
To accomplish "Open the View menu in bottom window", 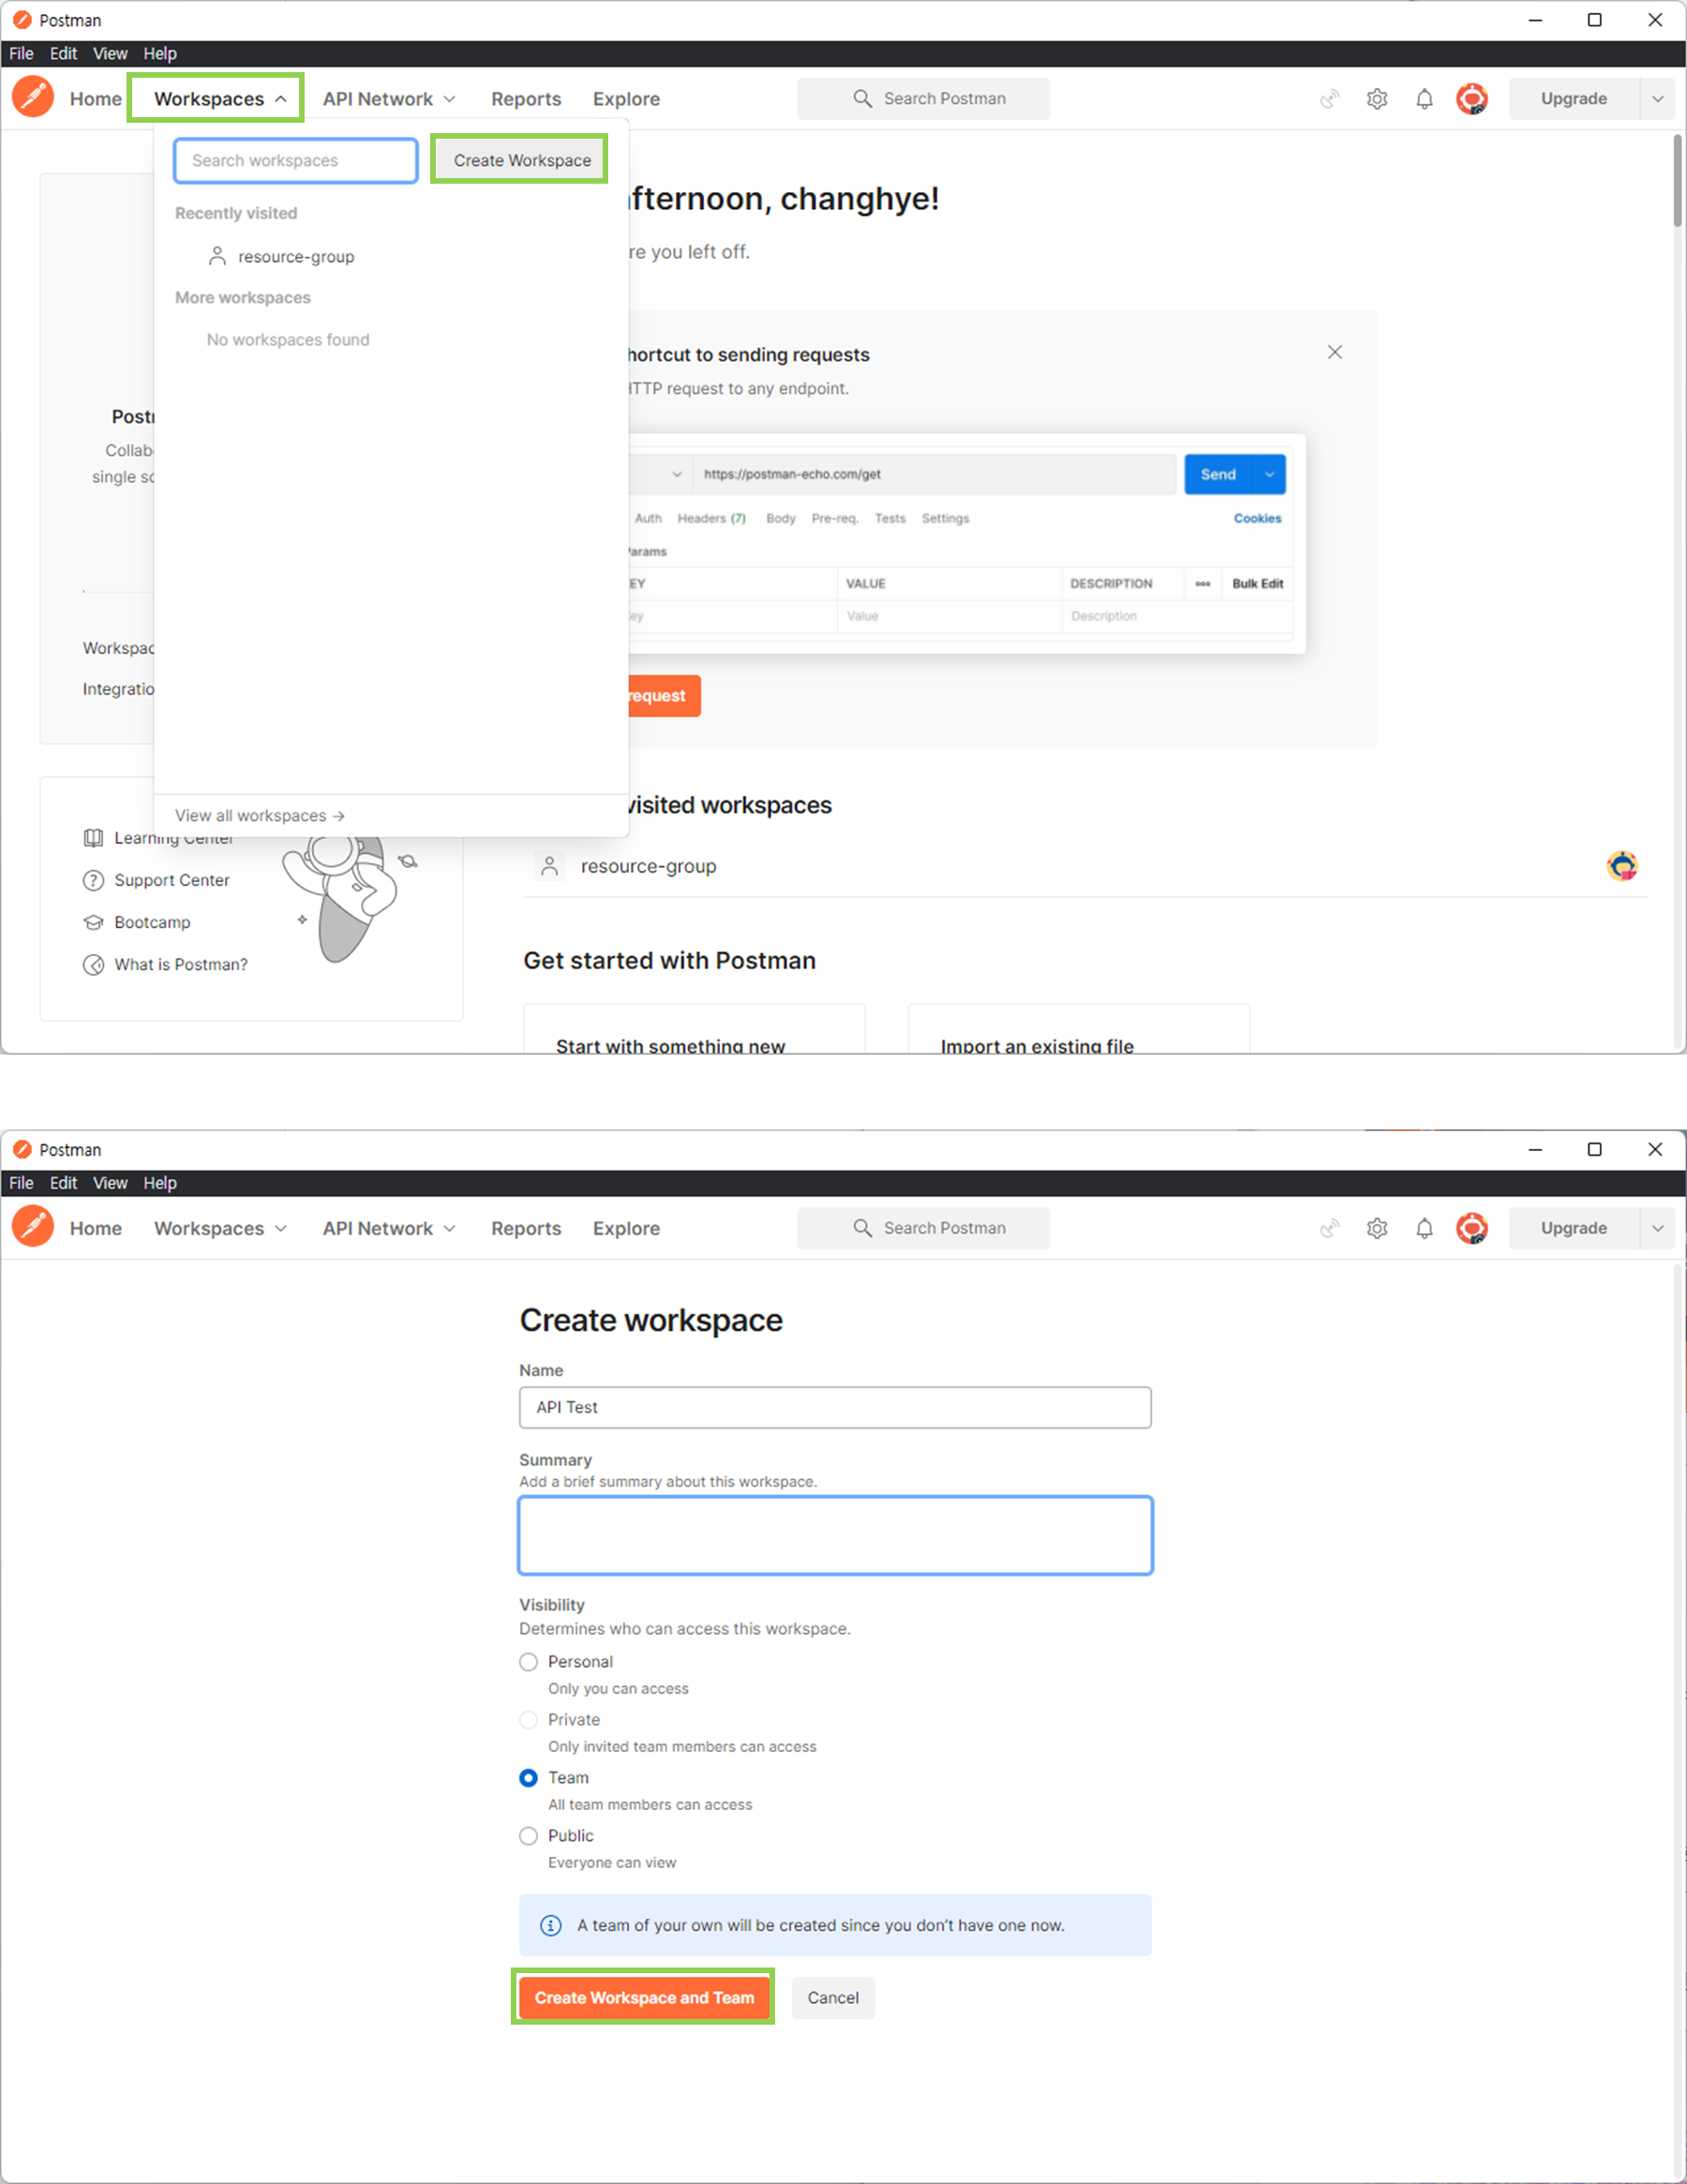I will [x=110, y=1182].
